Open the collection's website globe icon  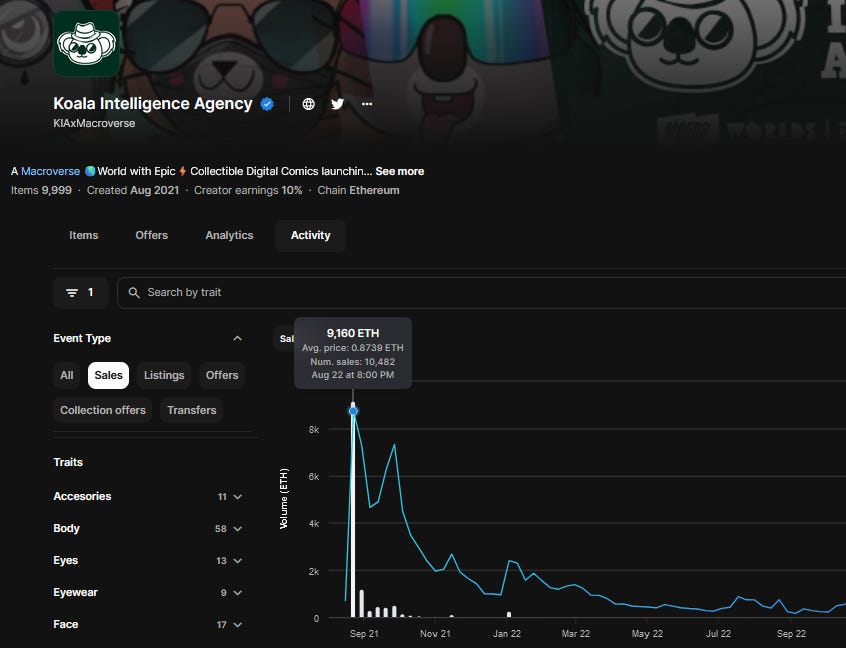(308, 104)
